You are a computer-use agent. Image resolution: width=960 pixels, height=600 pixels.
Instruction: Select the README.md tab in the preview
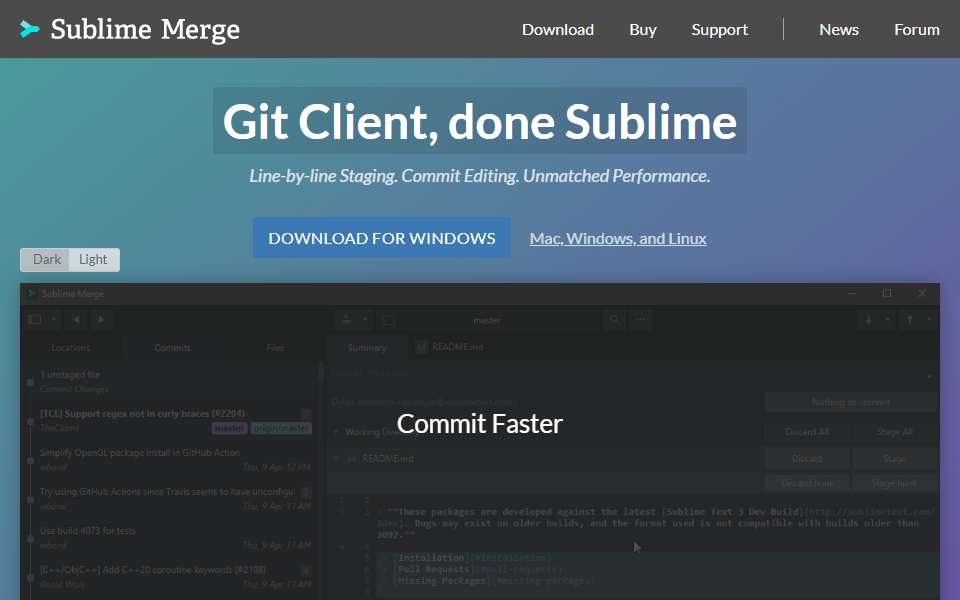coord(451,347)
